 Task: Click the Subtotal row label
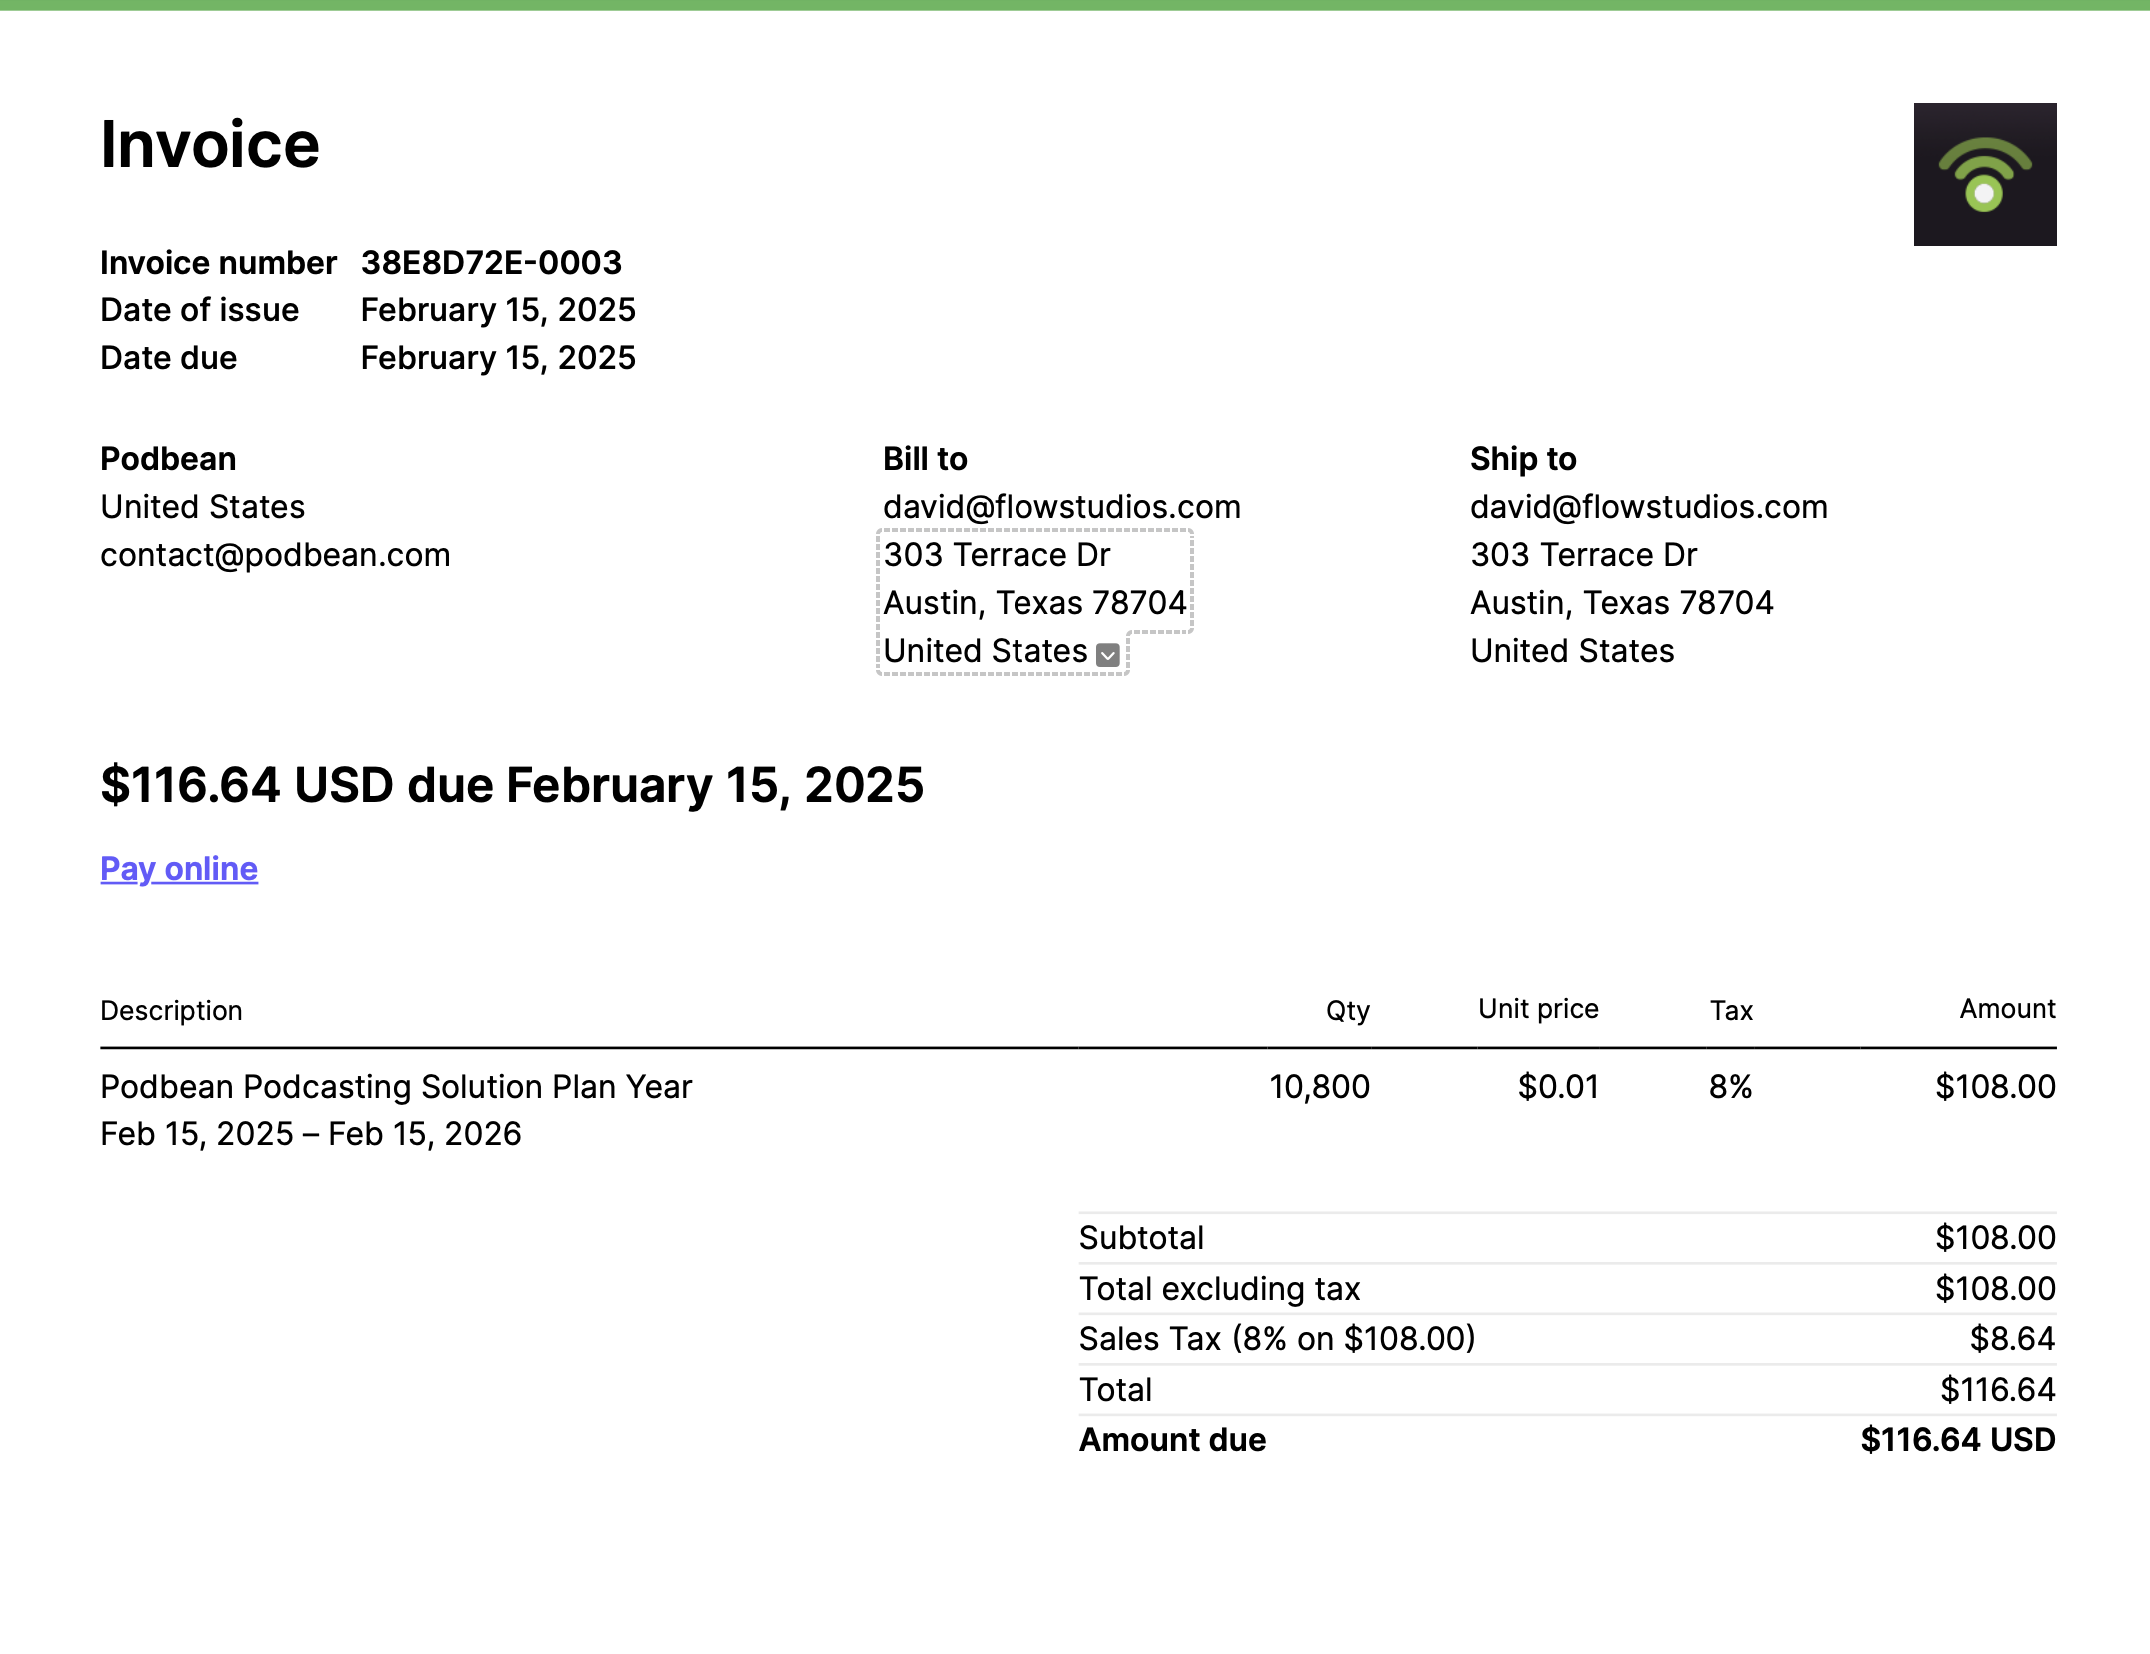point(1141,1238)
